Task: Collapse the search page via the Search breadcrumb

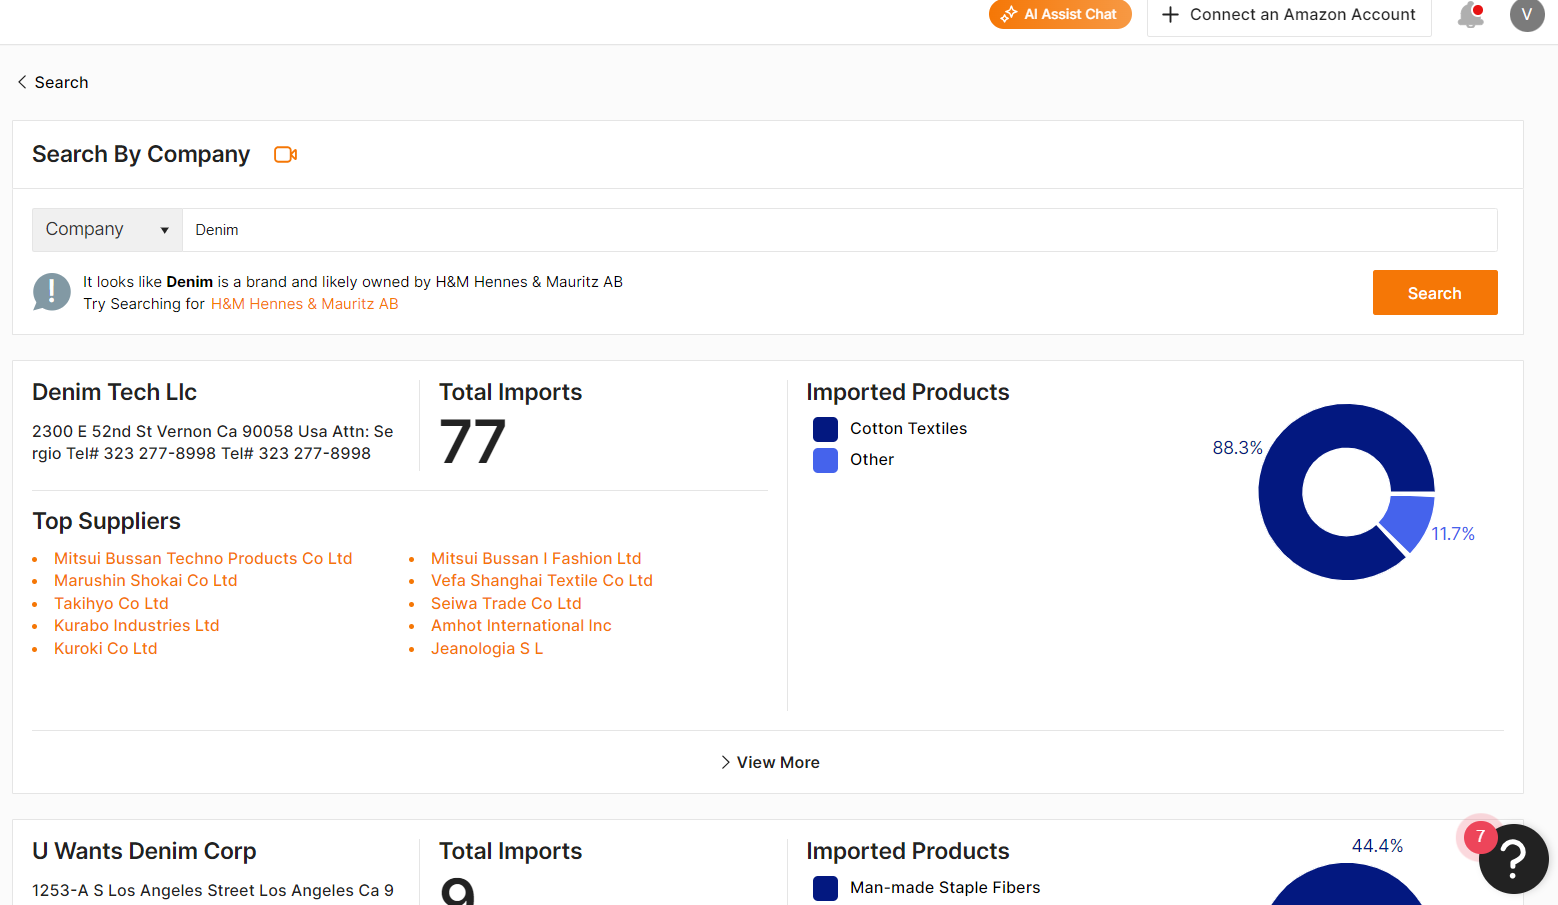Action: [x=61, y=81]
